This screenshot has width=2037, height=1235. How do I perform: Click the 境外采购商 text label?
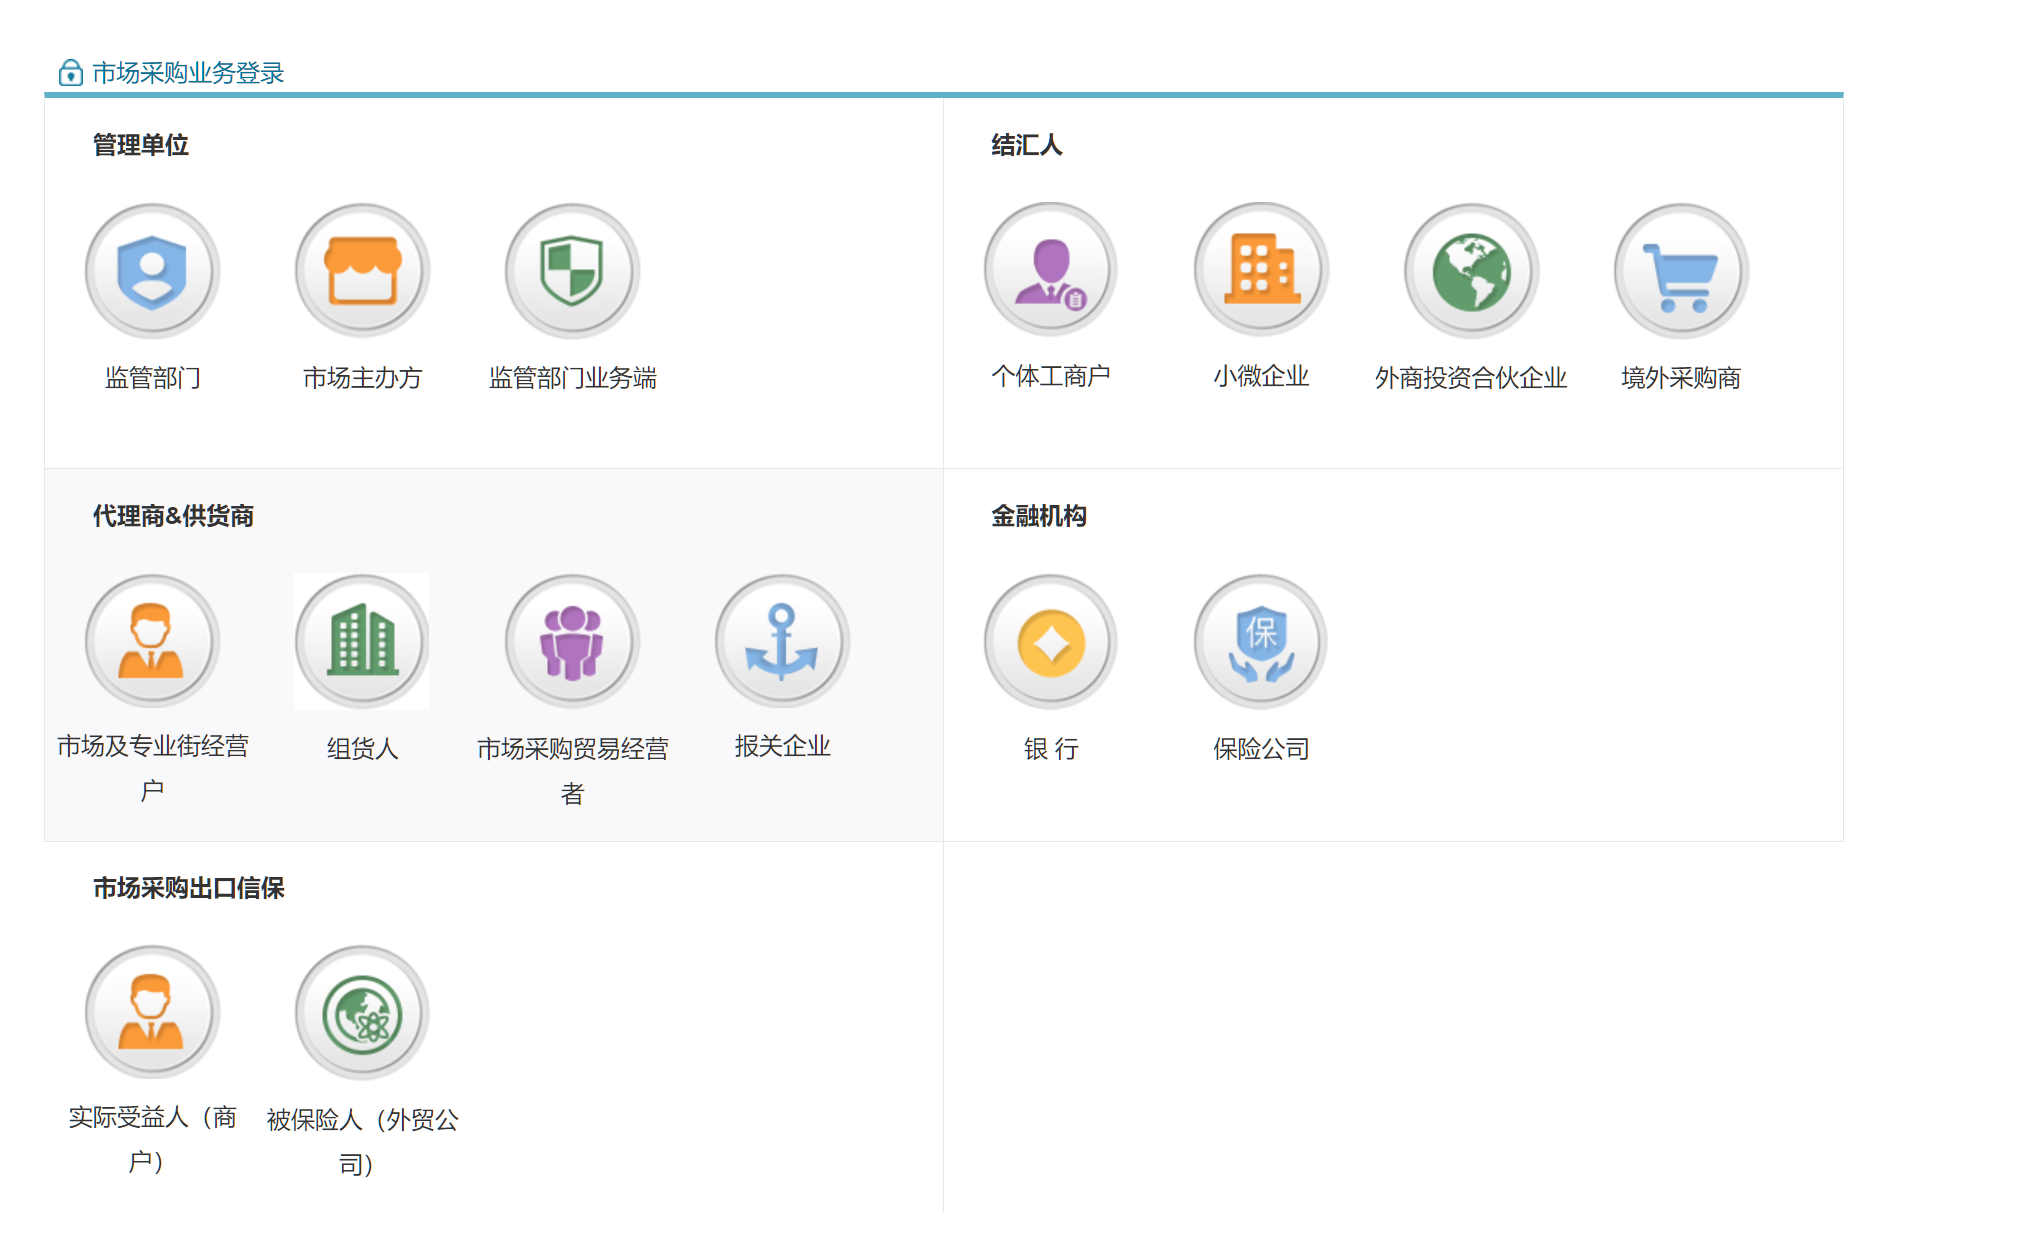1681,377
